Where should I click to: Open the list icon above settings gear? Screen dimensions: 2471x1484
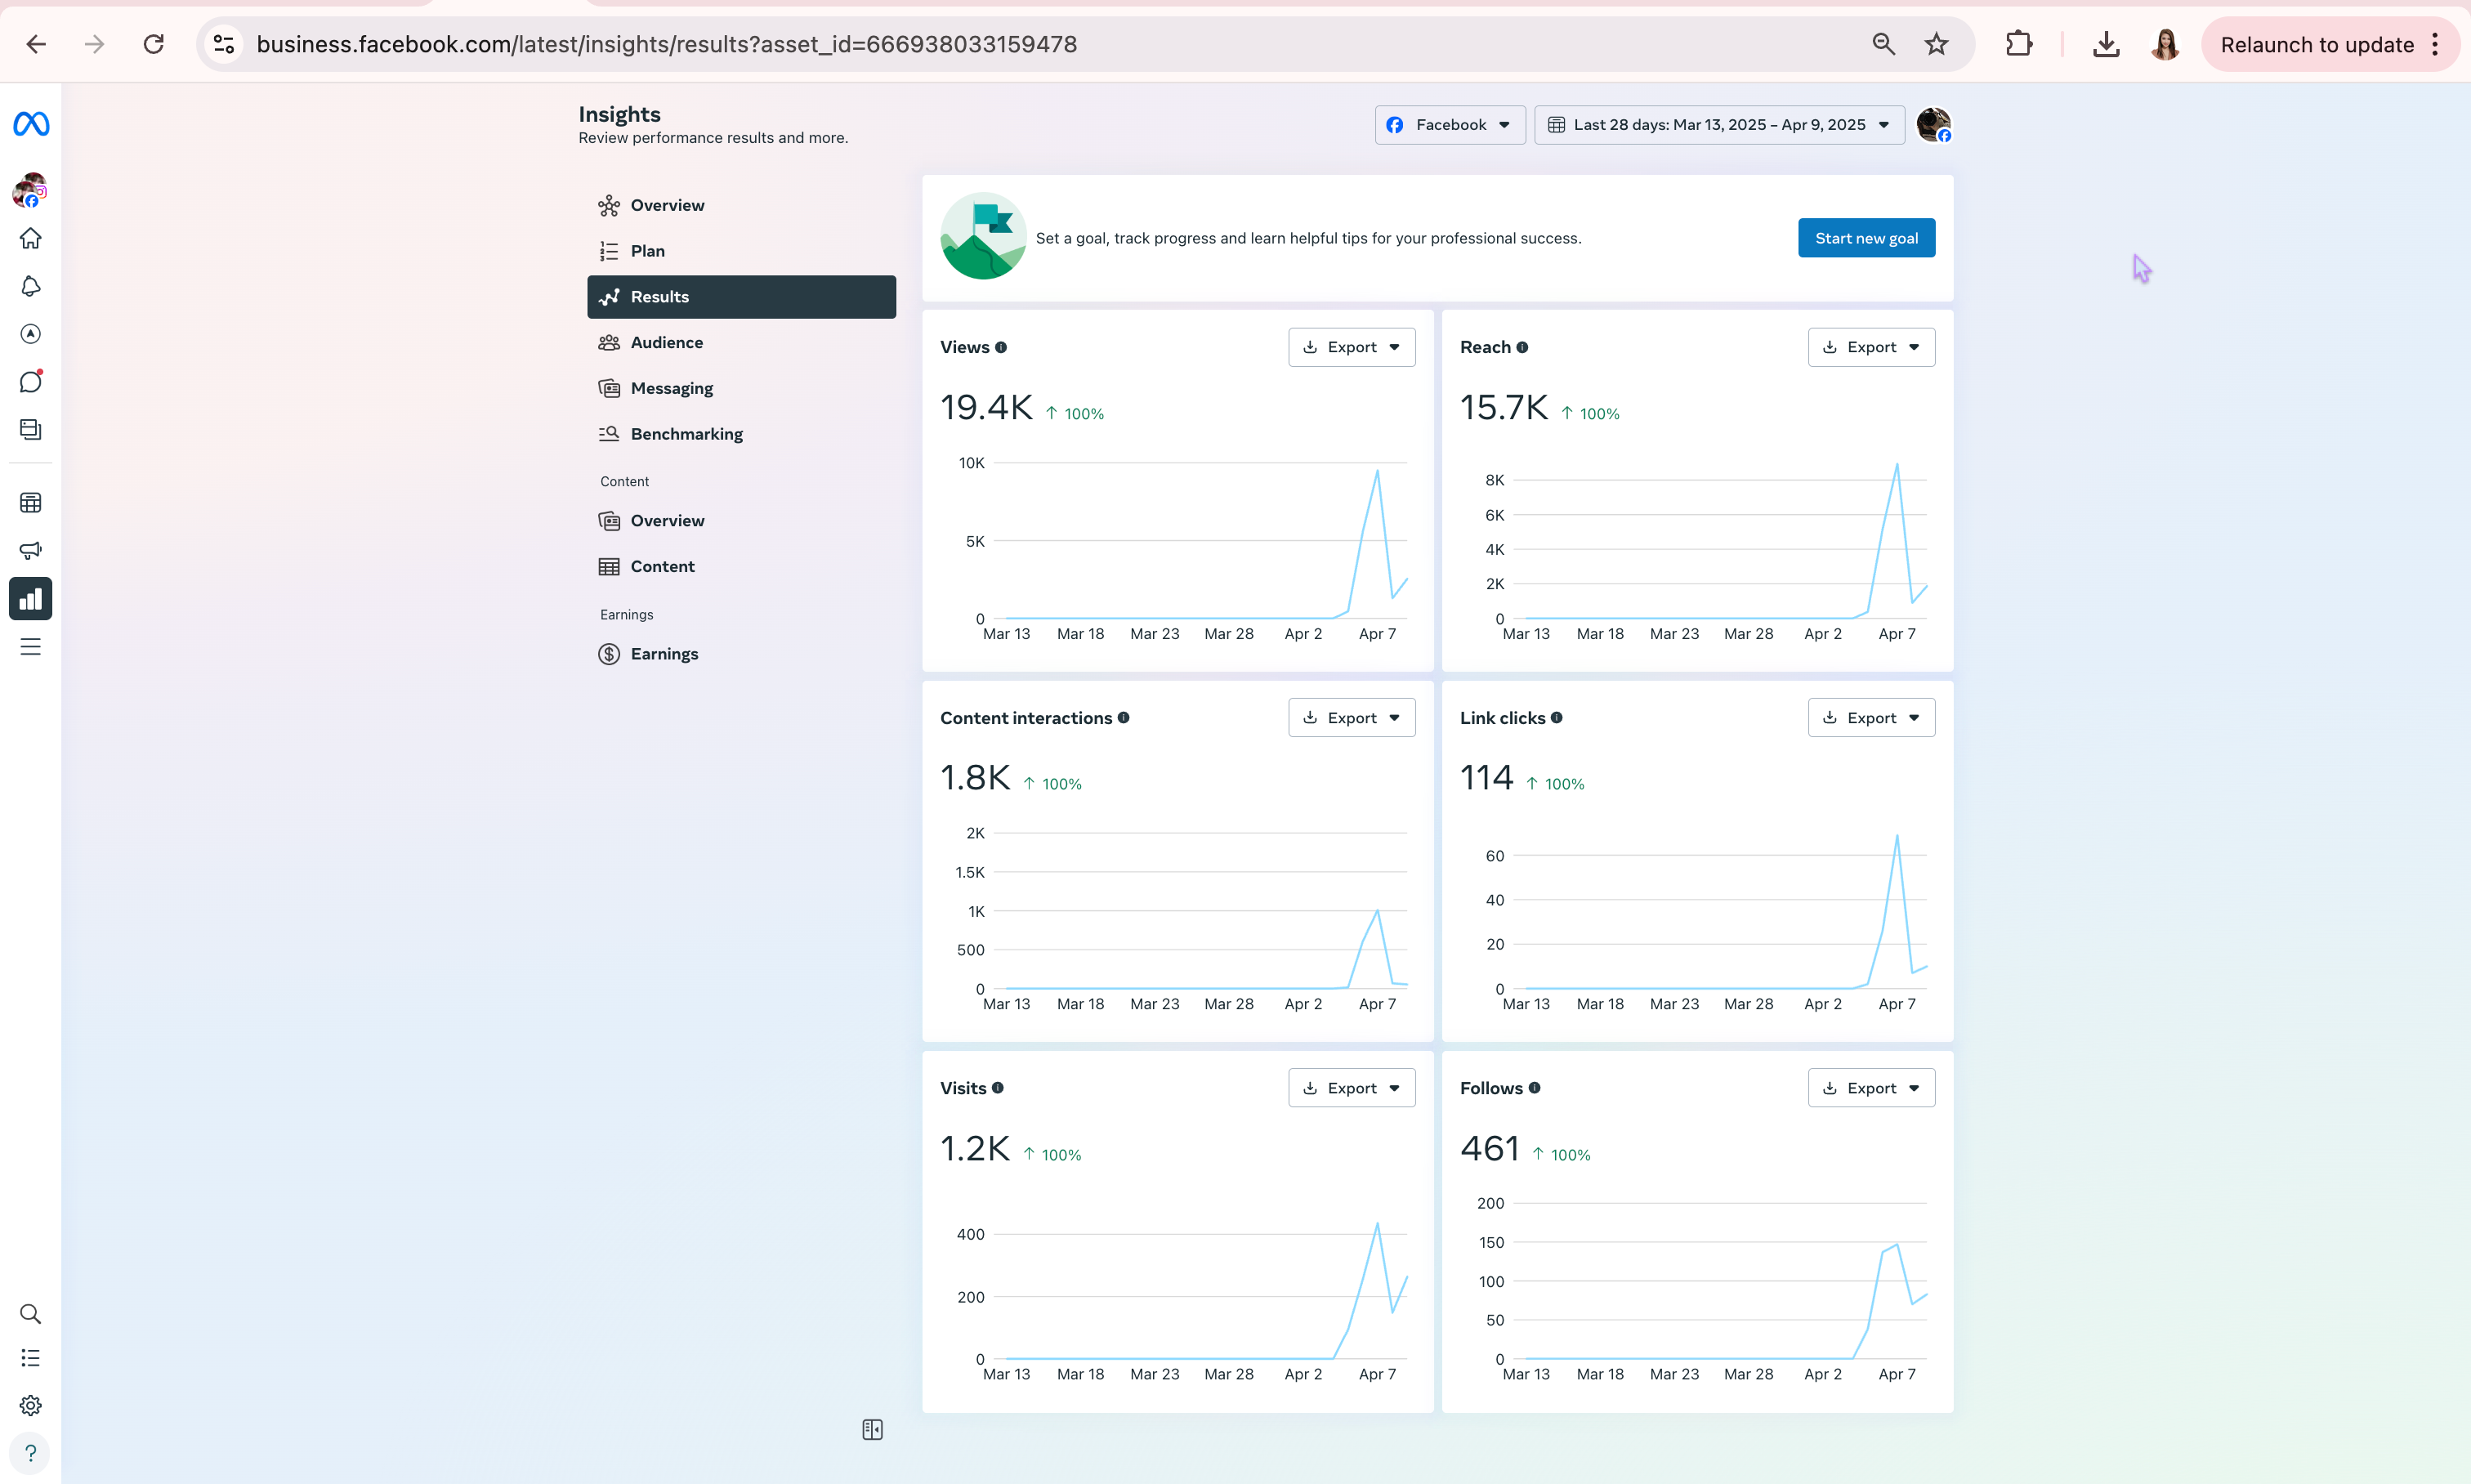[x=31, y=1358]
